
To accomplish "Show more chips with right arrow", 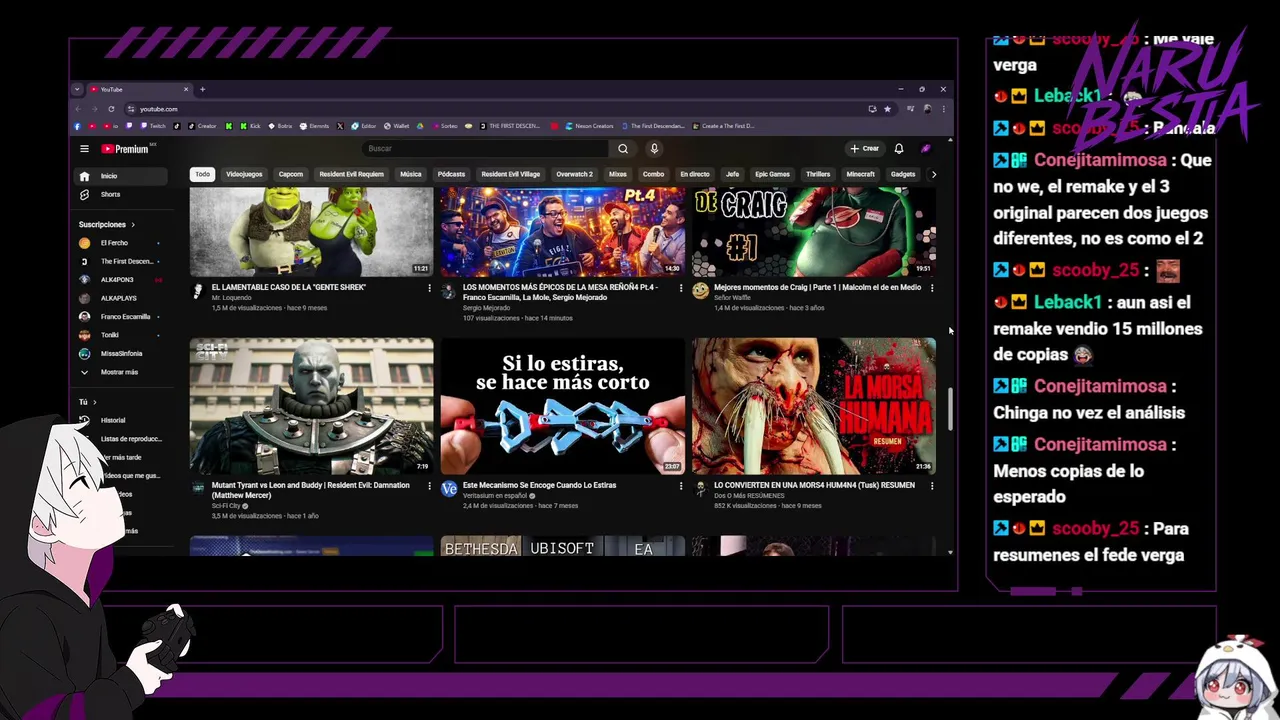I will [934, 174].
